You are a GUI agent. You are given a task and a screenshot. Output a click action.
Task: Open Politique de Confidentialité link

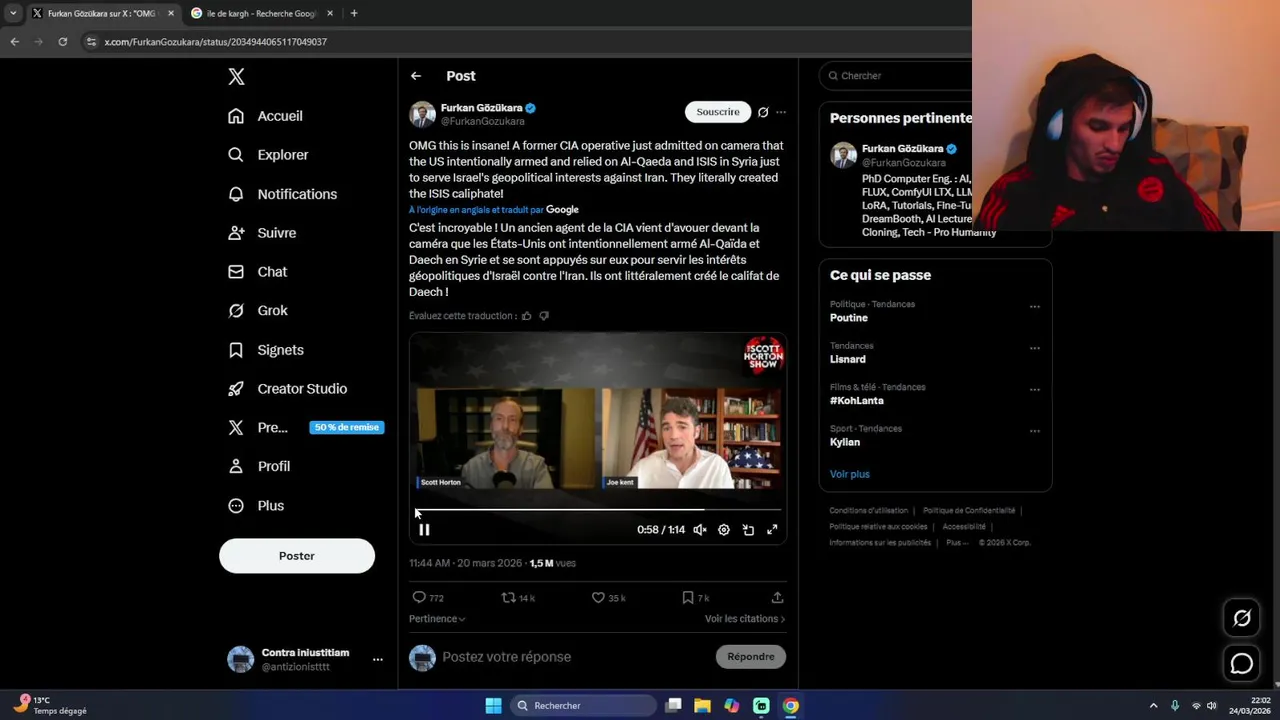969,511
